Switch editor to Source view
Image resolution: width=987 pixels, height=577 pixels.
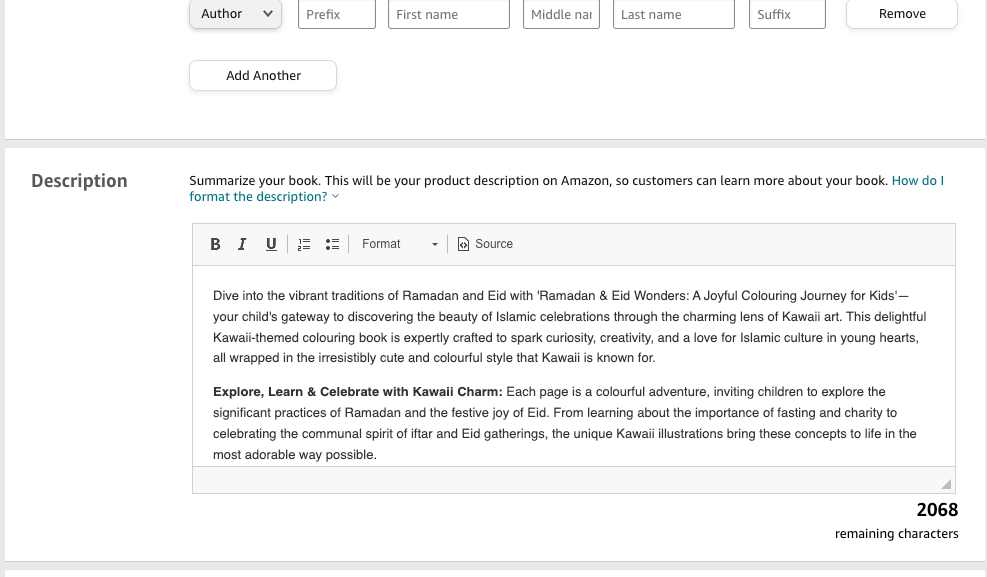(485, 244)
